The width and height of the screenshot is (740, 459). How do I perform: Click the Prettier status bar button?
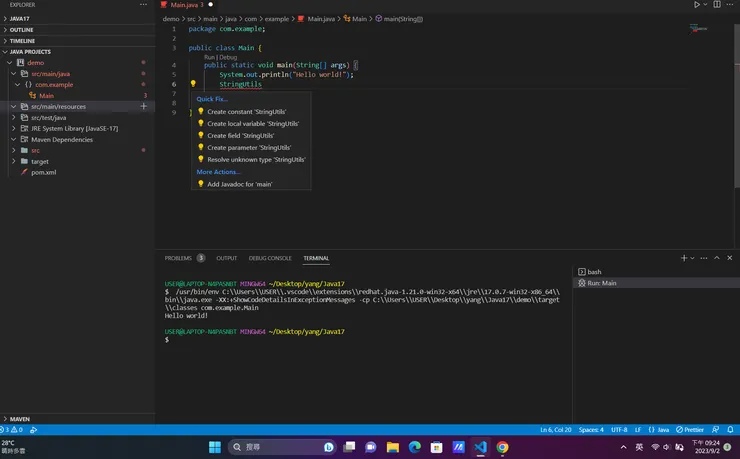click(x=690, y=429)
